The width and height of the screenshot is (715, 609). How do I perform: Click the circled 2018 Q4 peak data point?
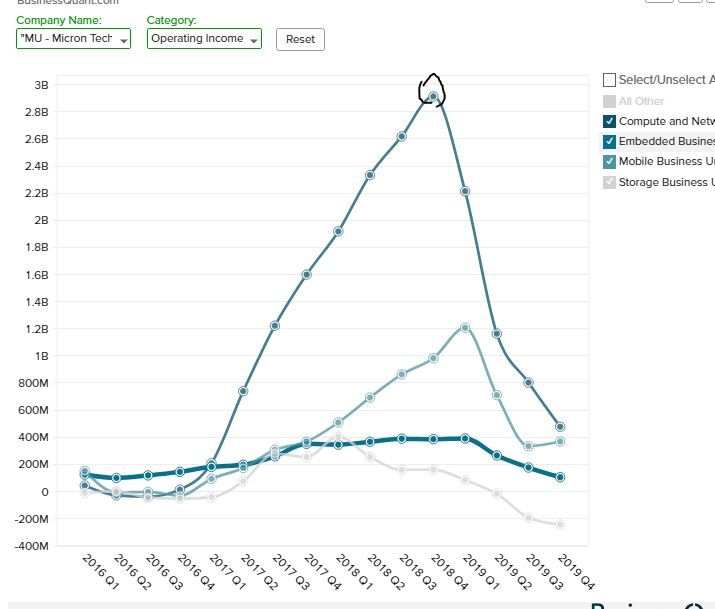[433, 97]
